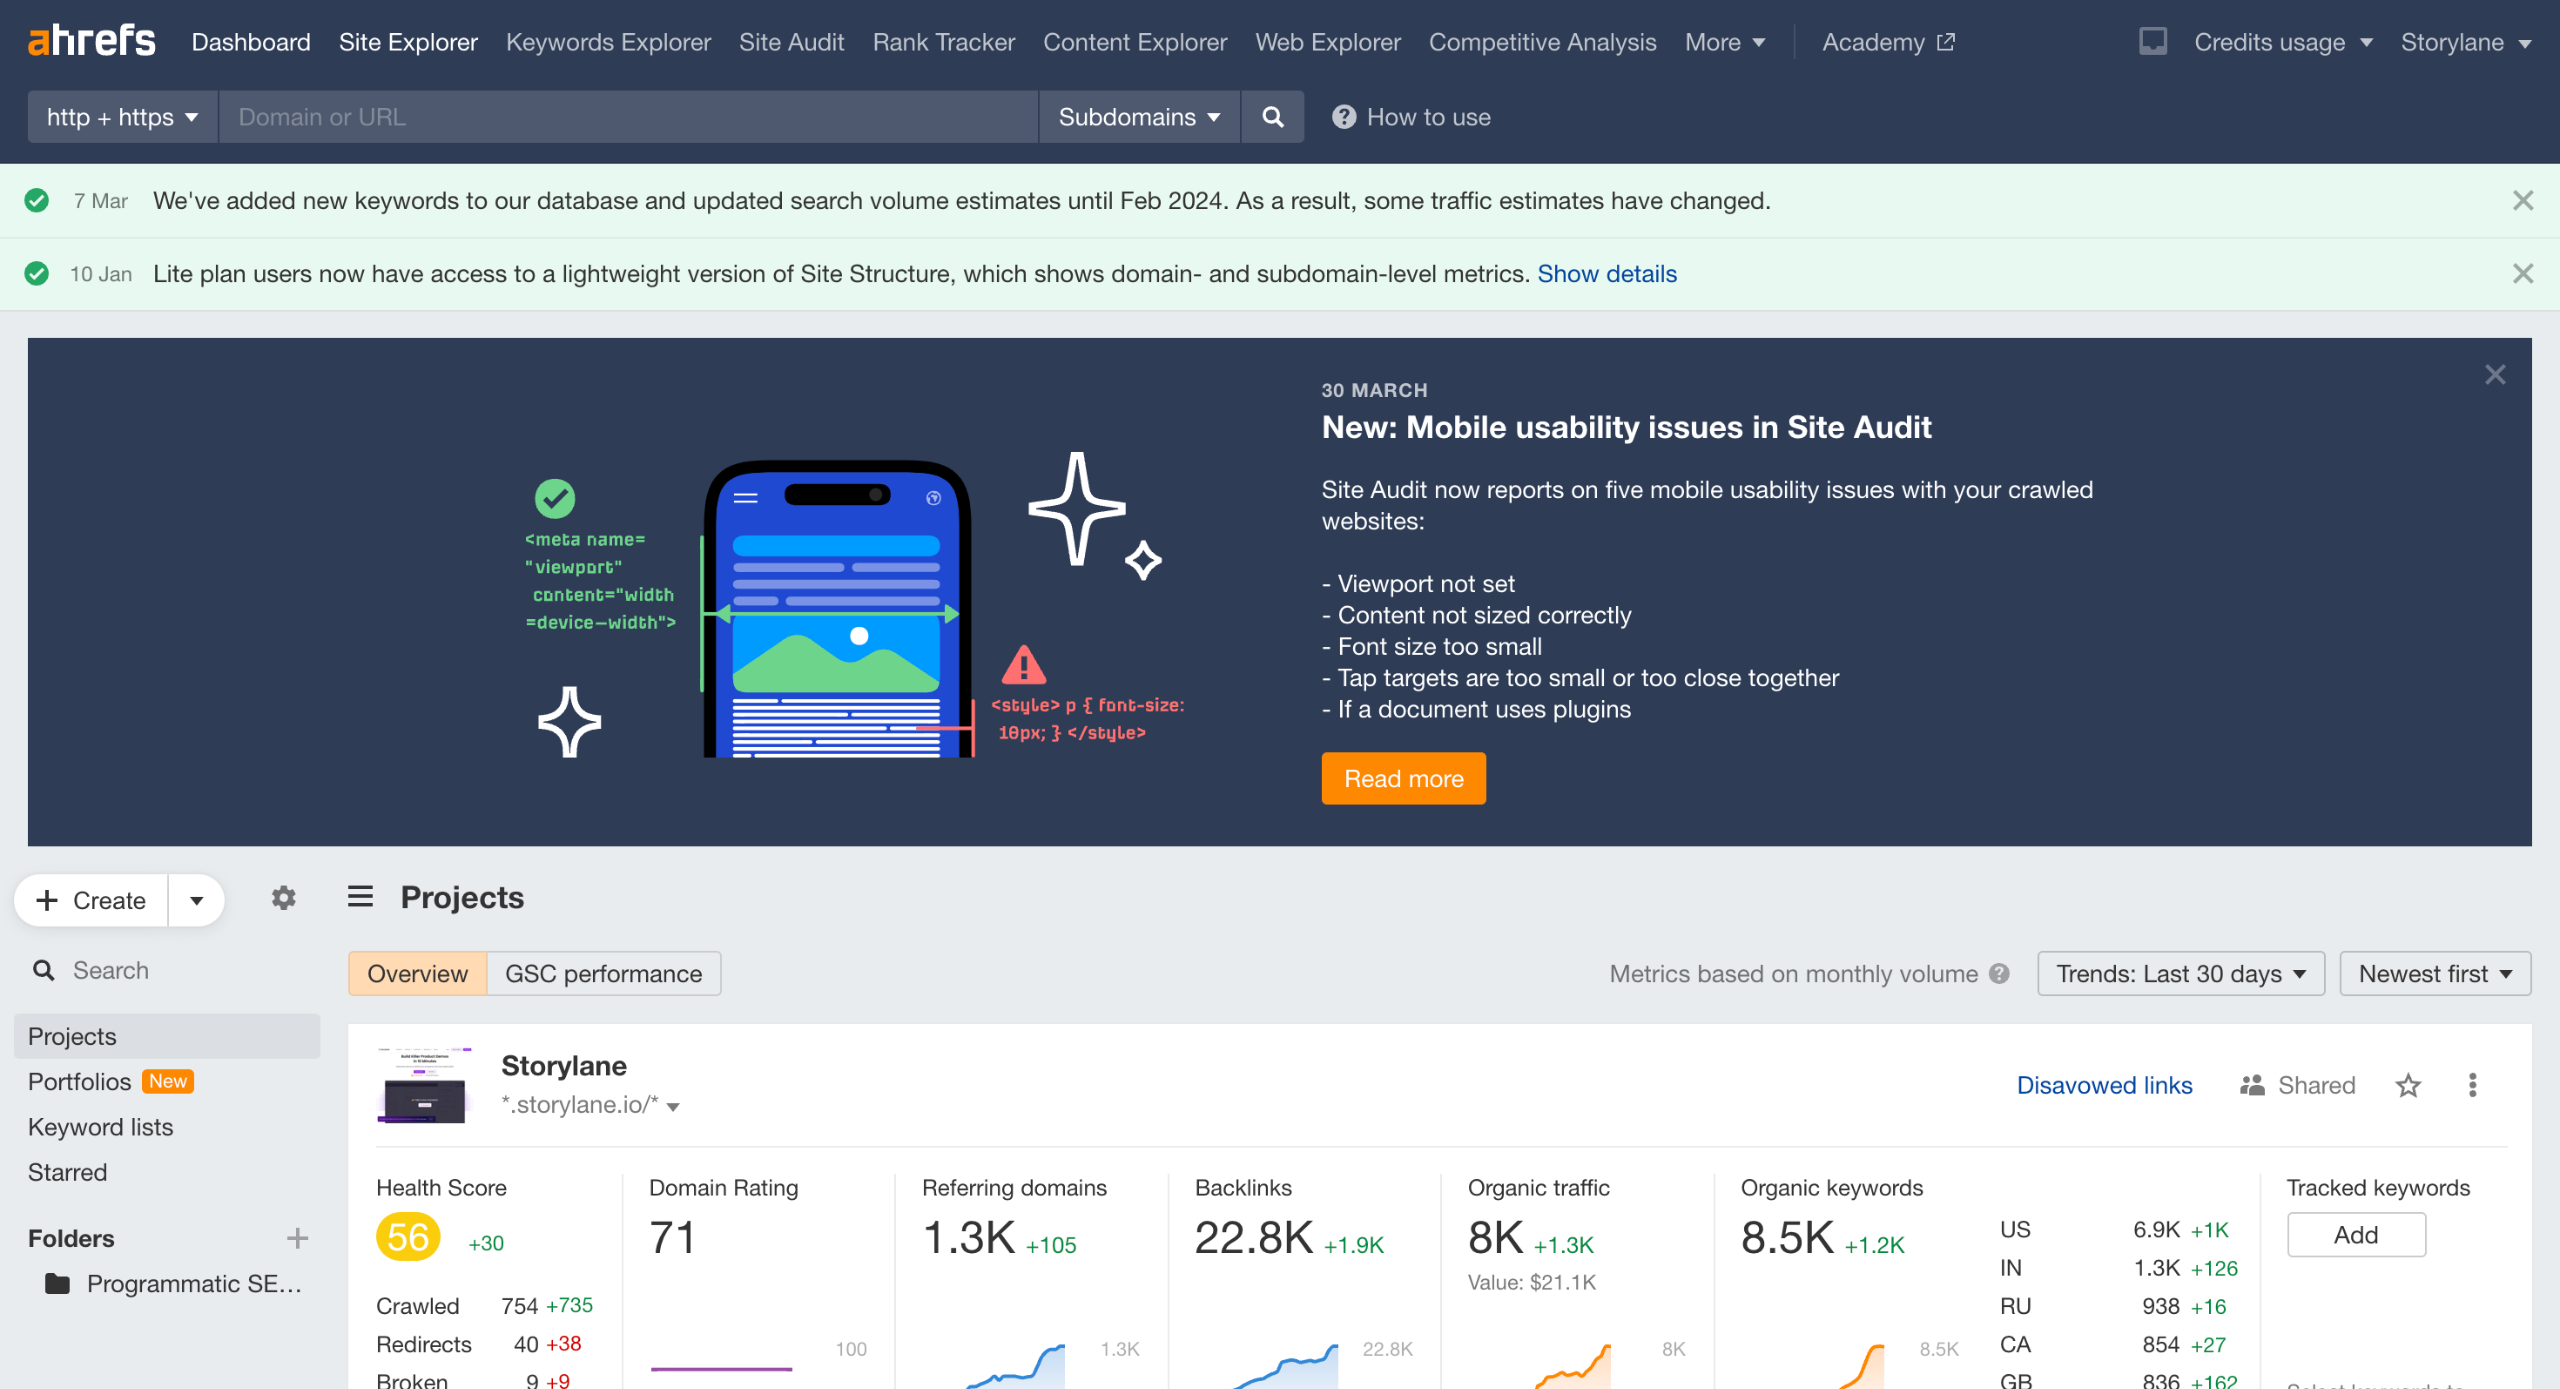Click the Shared people icon
The height and width of the screenshot is (1389, 2560).
click(x=2252, y=1085)
